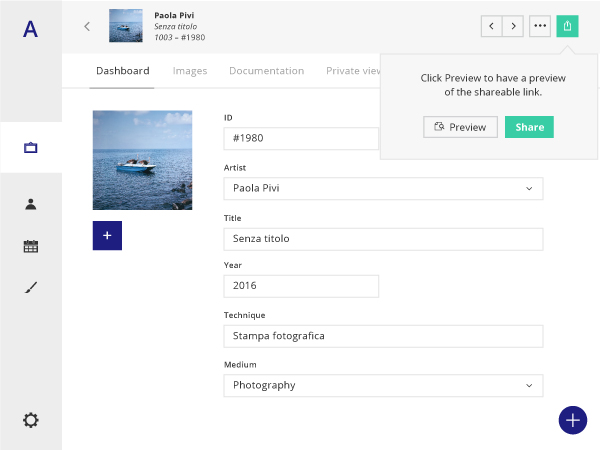600x450 pixels.
Task: Open the contacts person icon
Action: (x=30, y=204)
